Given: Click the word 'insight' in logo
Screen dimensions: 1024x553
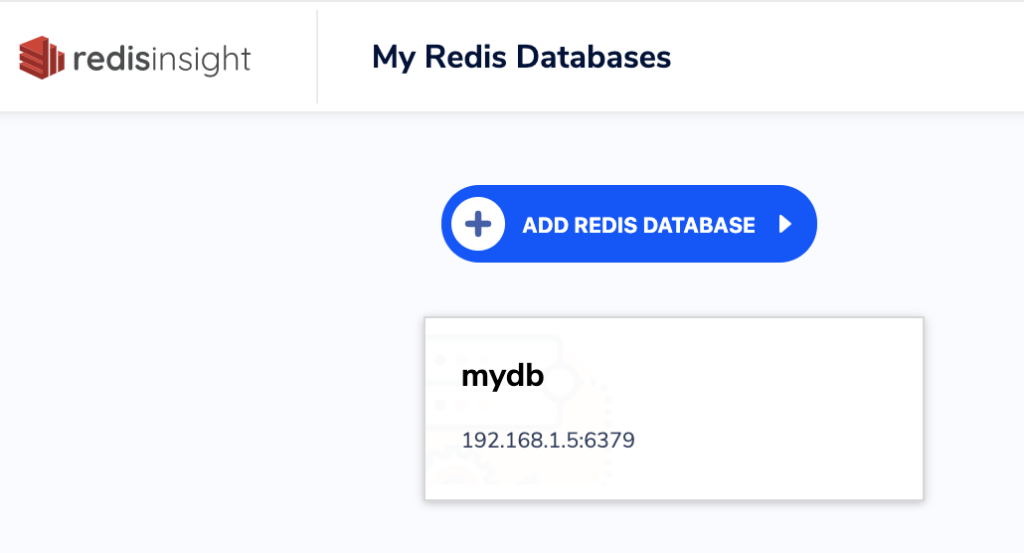Looking at the screenshot, I should (x=201, y=60).
